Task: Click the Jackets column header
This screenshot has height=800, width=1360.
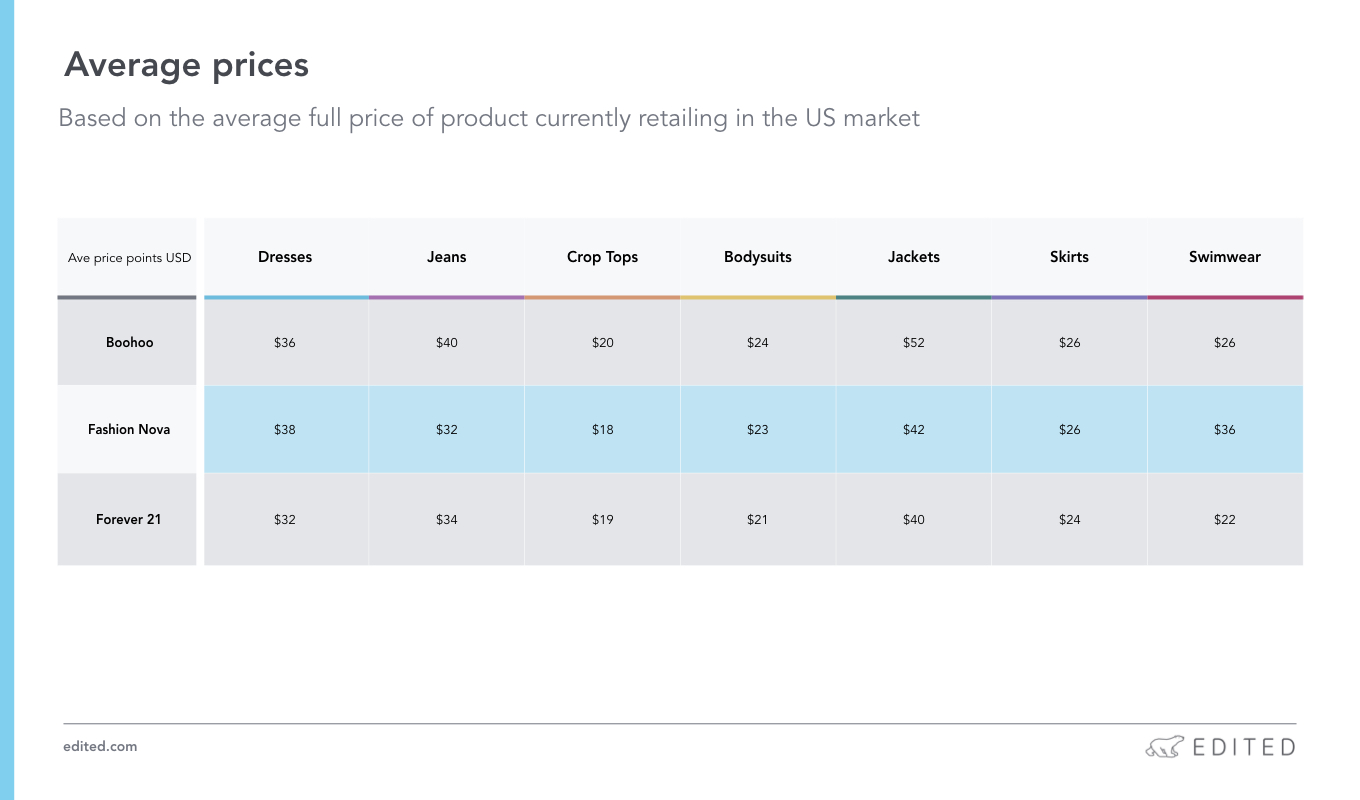Action: pos(914,257)
